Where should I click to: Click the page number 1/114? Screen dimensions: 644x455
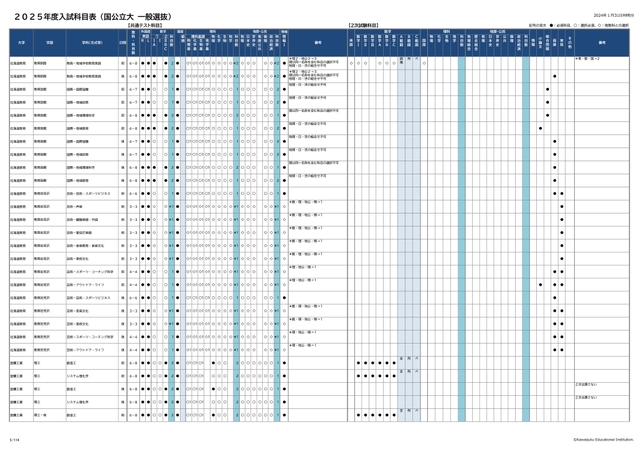point(14,438)
